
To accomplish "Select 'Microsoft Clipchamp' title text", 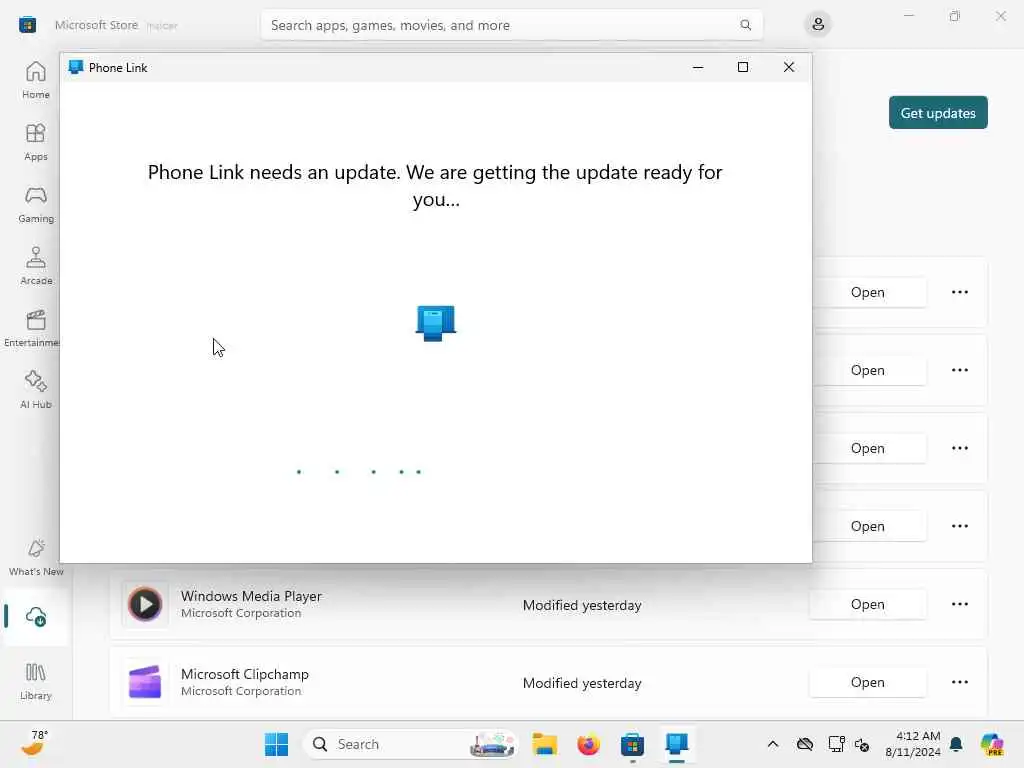I will (244, 674).
